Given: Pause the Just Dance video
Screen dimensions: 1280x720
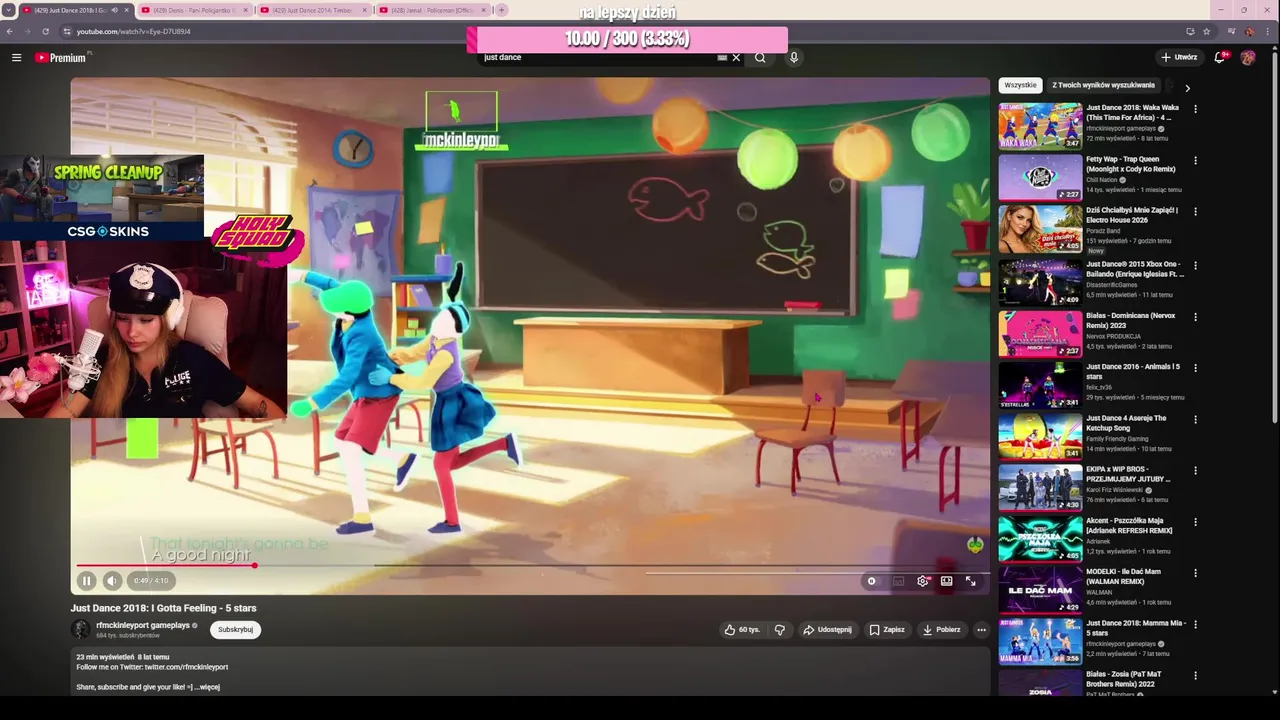Looking at the screenshot, I should point(86,581).
